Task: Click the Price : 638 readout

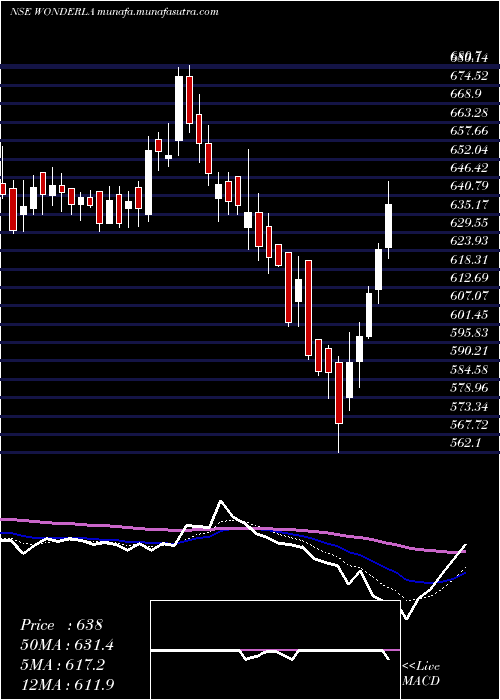Action: point(62,625)
